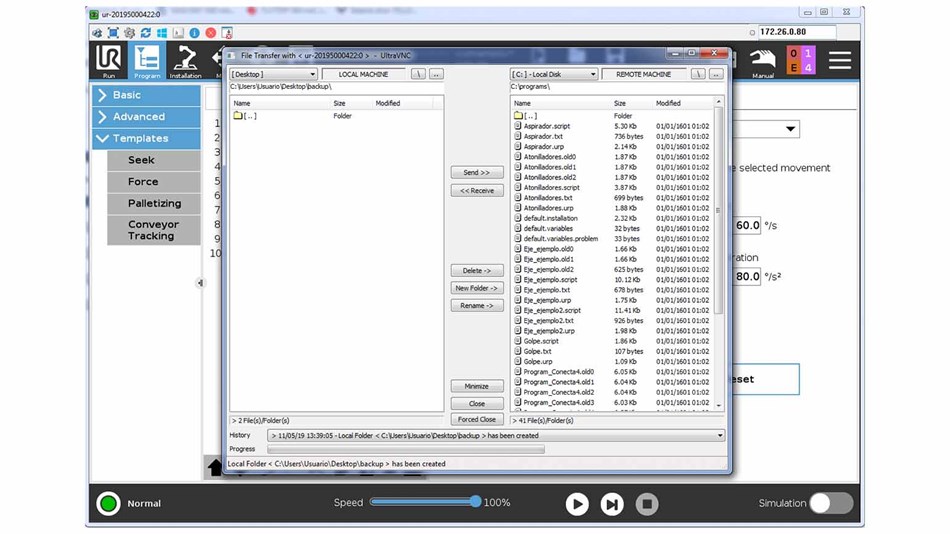950x534 pixels.
Task: Open the Installation robot arm icon
Action: (185, 61)
